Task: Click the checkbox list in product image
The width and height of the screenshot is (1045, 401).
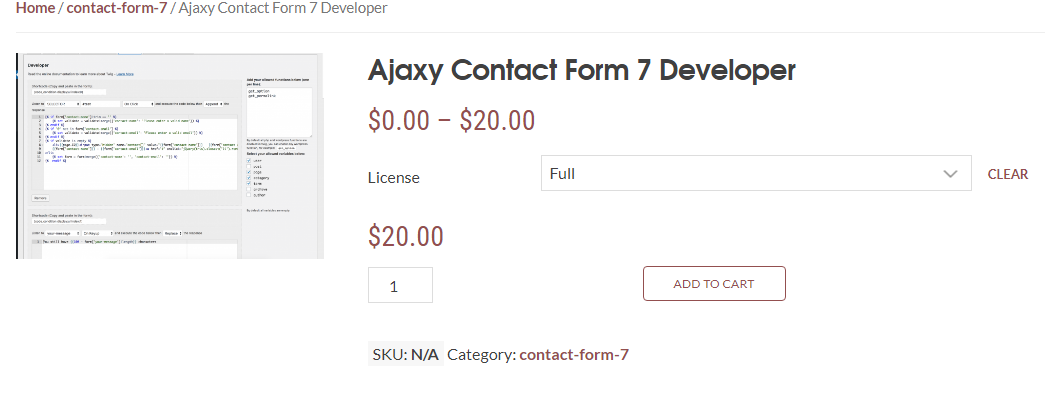Action: click(x=258, y=175)
